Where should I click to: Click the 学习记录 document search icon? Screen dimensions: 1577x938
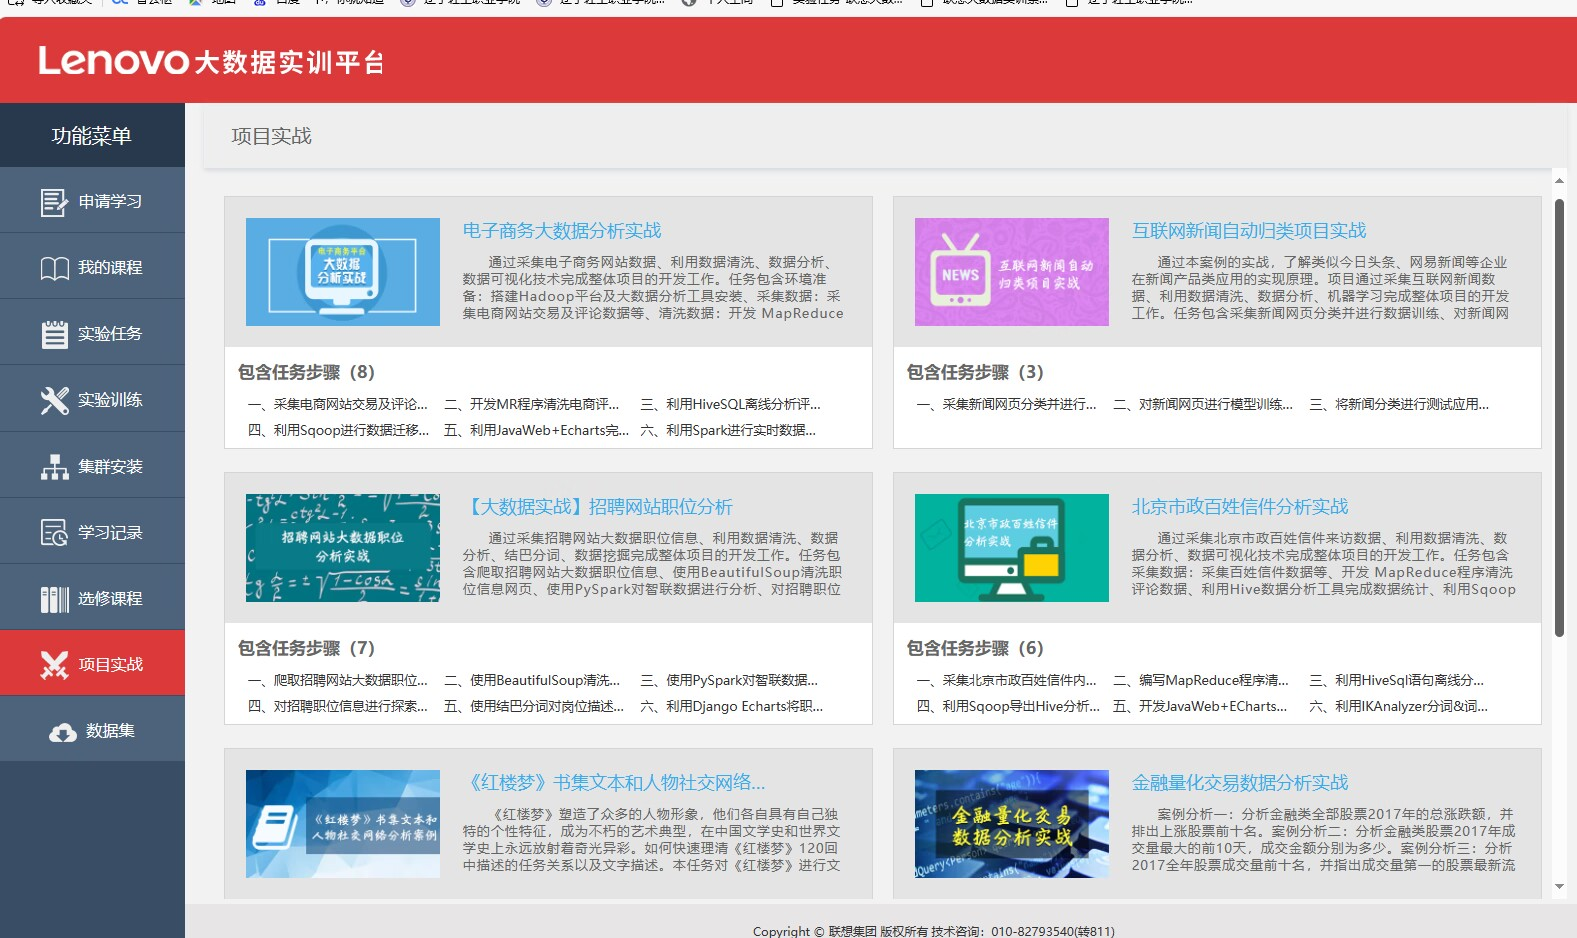[54, 533]
